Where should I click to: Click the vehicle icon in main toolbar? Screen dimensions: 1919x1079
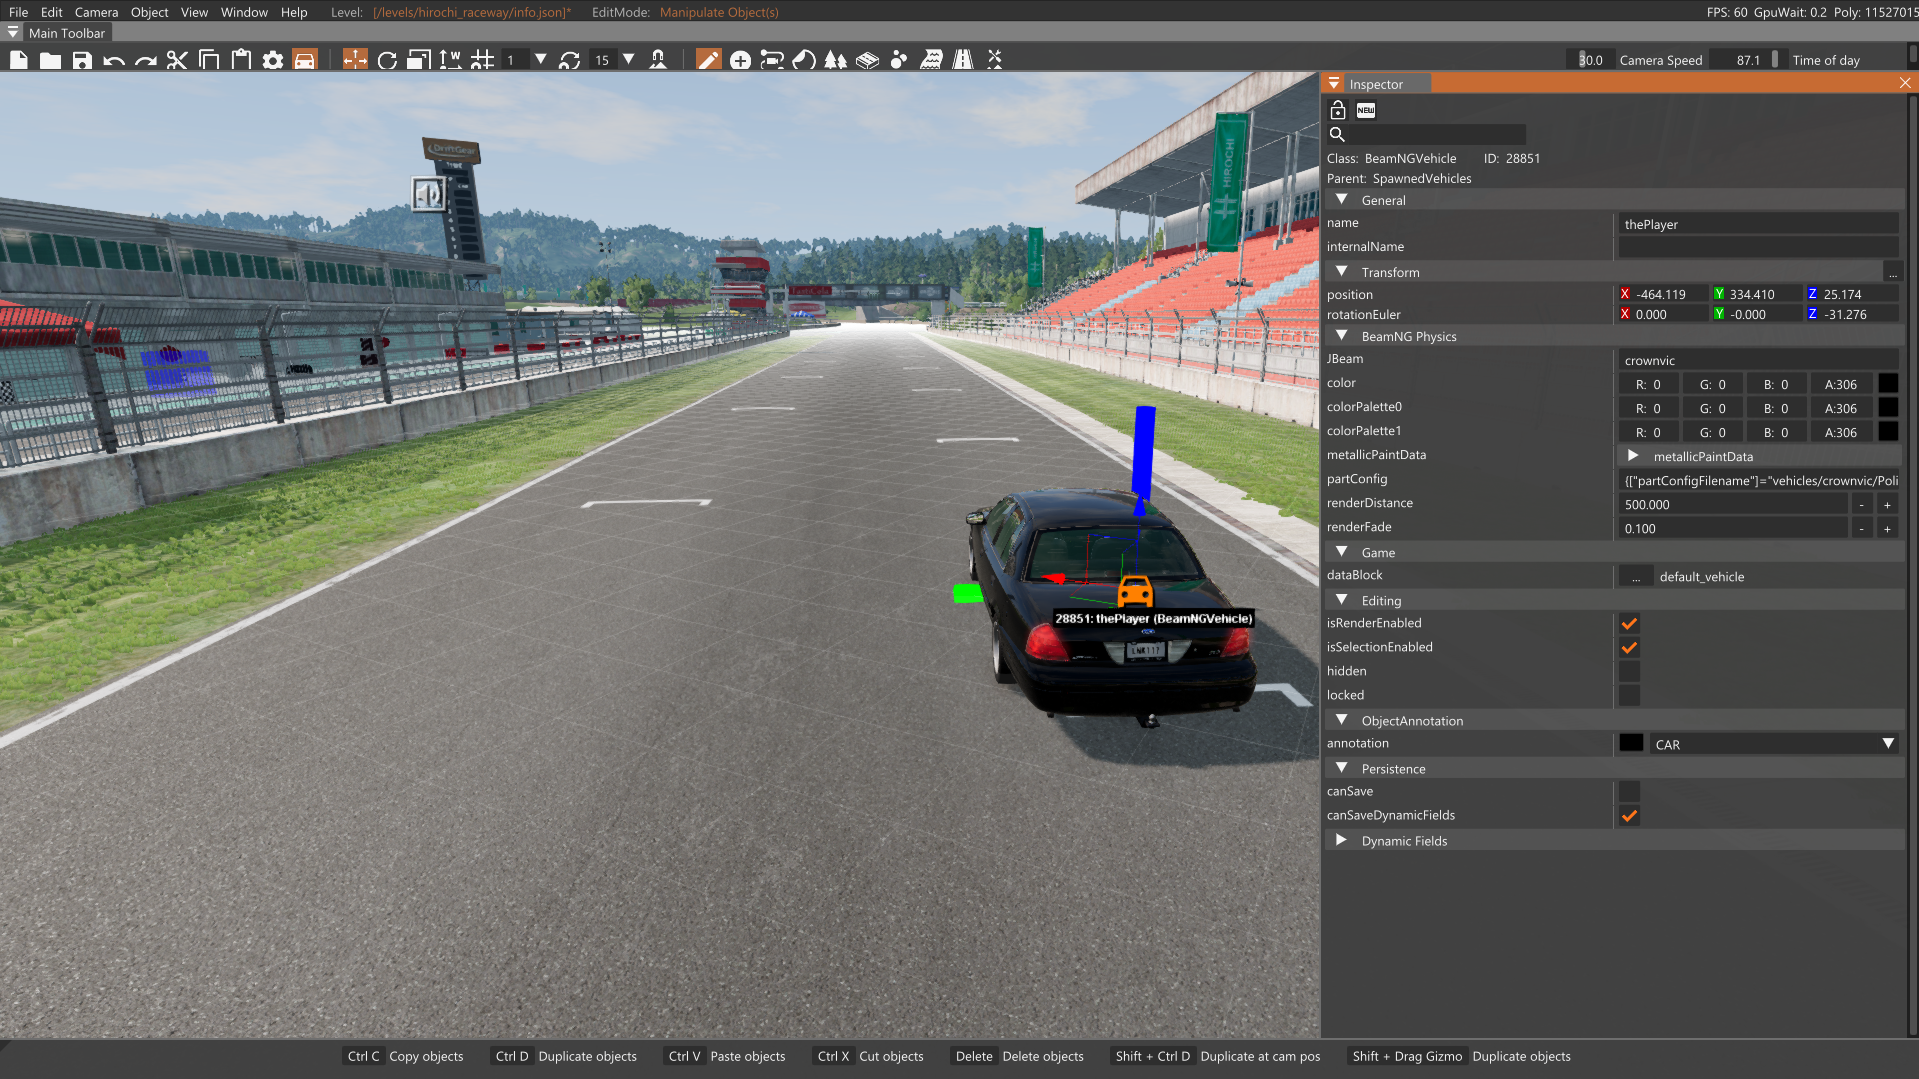pos(304,60)
